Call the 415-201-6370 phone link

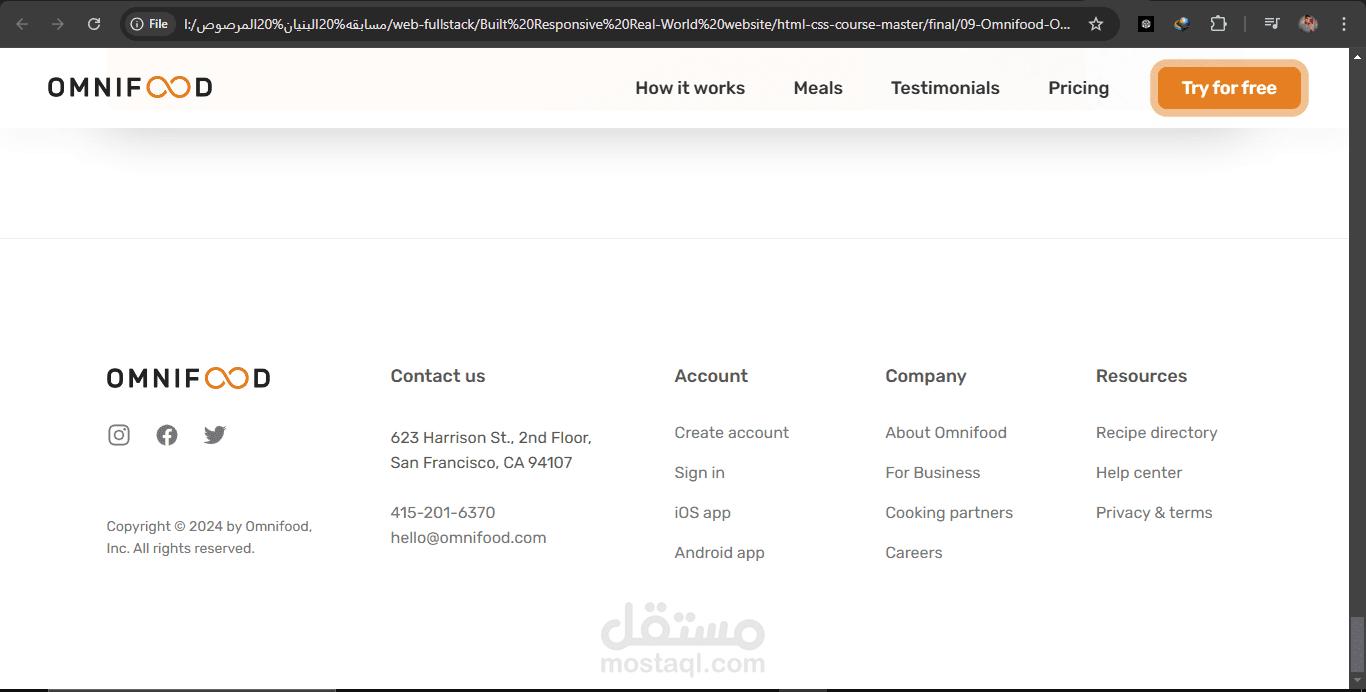(442, 513)
